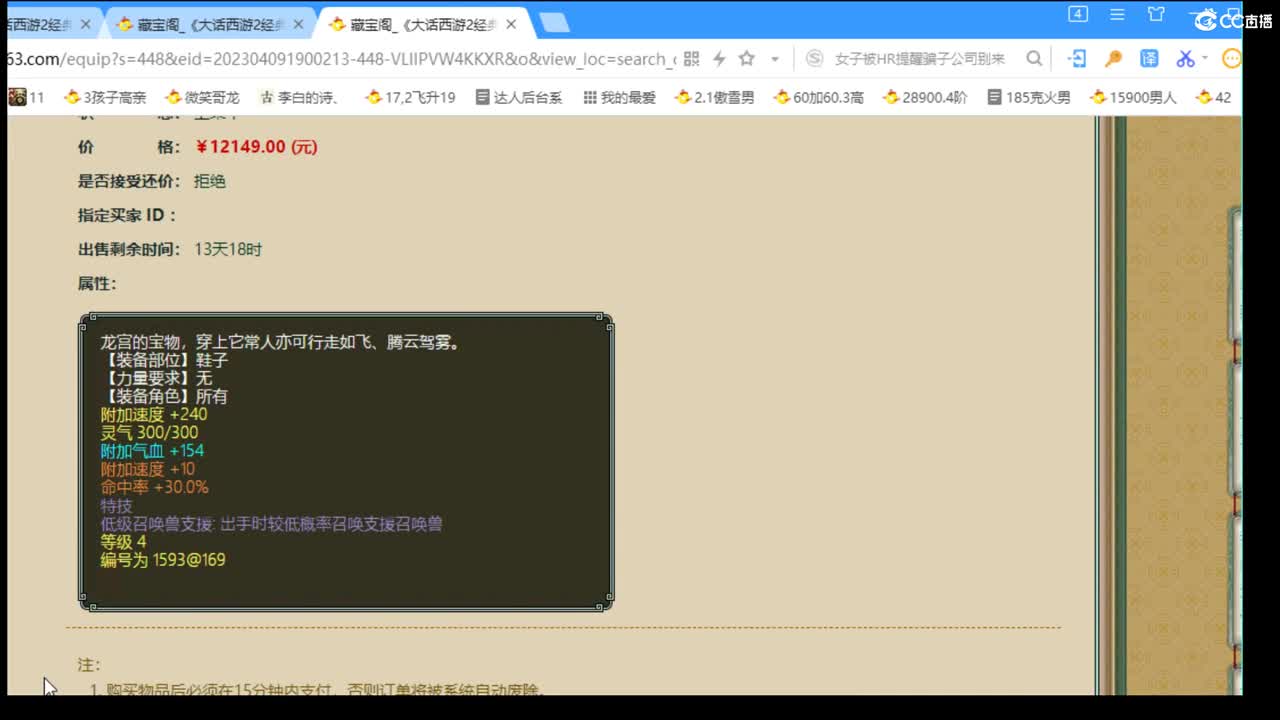This screenshot has width=1280, height=720.
Task: Click the login arrow icon in toolbar
Action: 1077,59
